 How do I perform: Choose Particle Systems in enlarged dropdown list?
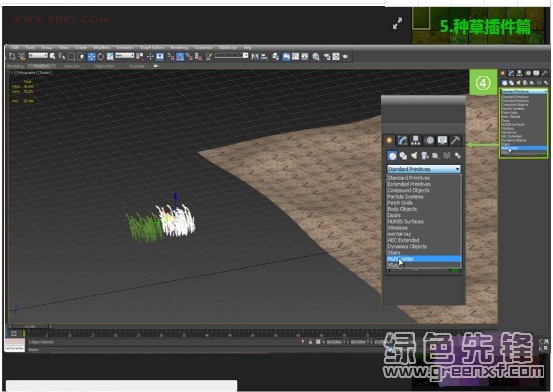point(424,197)
